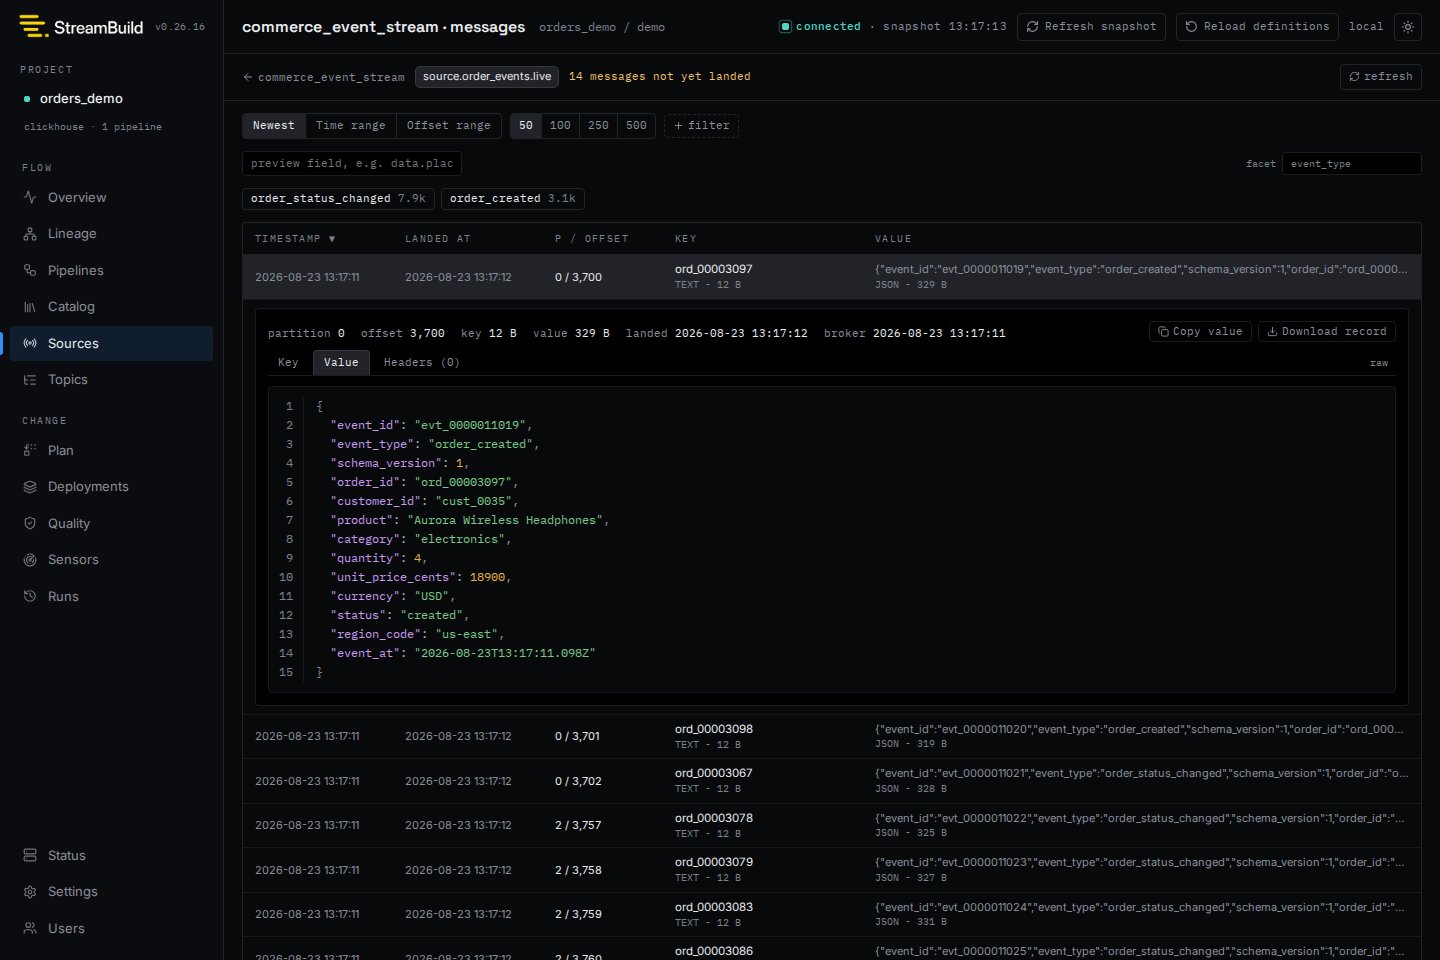
Task: Click the local environment label
Action: click(x=1366, y=27)
